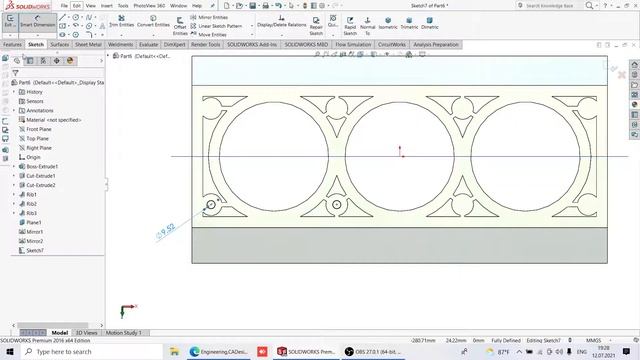Click Windows Start button
Image resolution: width=640 pixels, height=360 pixels.
point(10,352)
